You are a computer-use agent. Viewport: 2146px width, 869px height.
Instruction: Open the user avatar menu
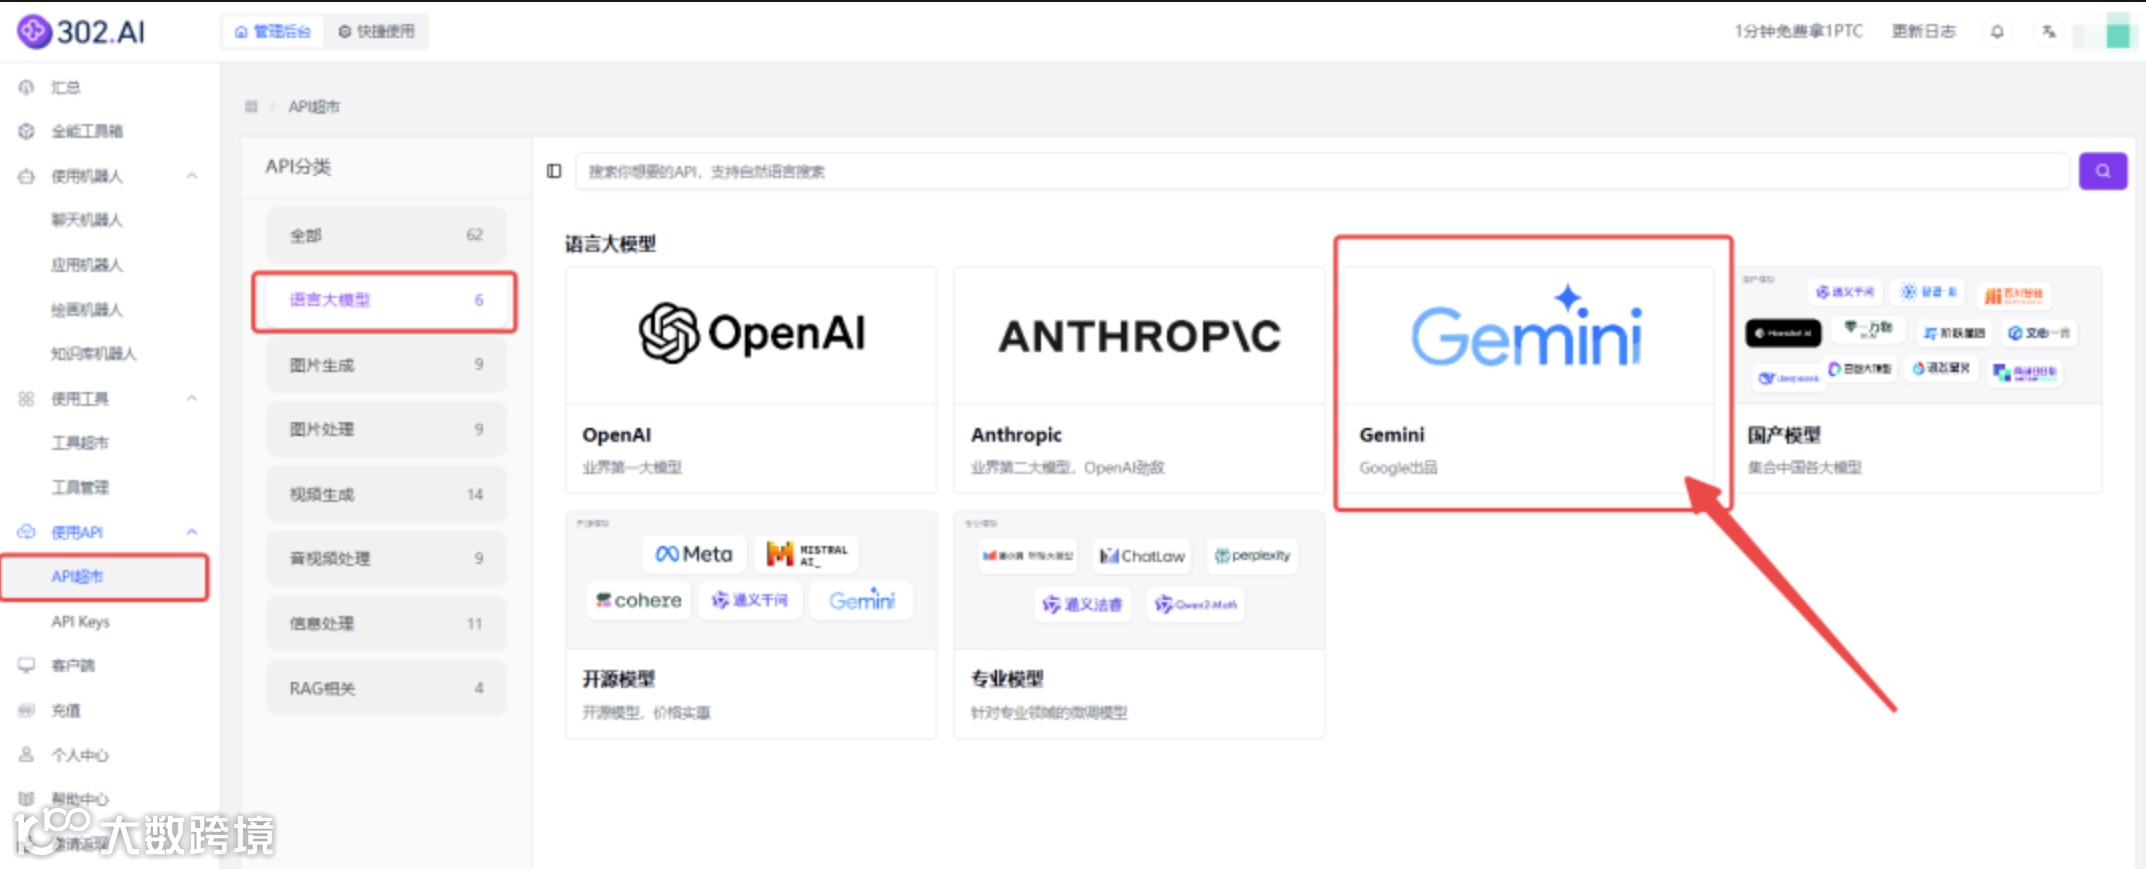click(2117, 32)
